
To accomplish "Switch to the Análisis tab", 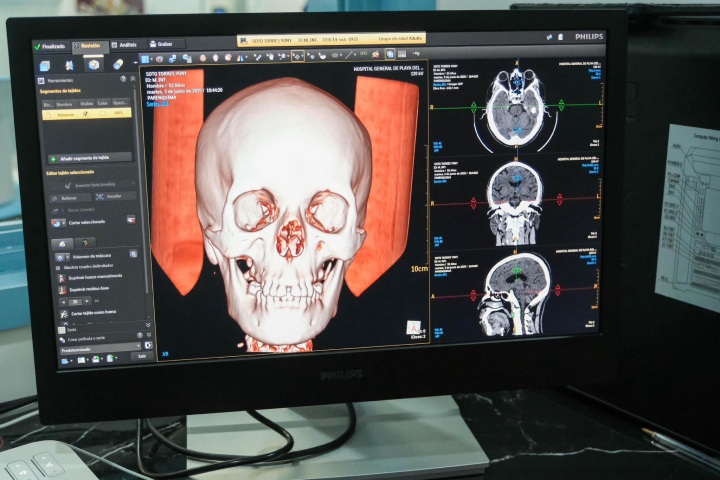I will (x=125, y=45).
